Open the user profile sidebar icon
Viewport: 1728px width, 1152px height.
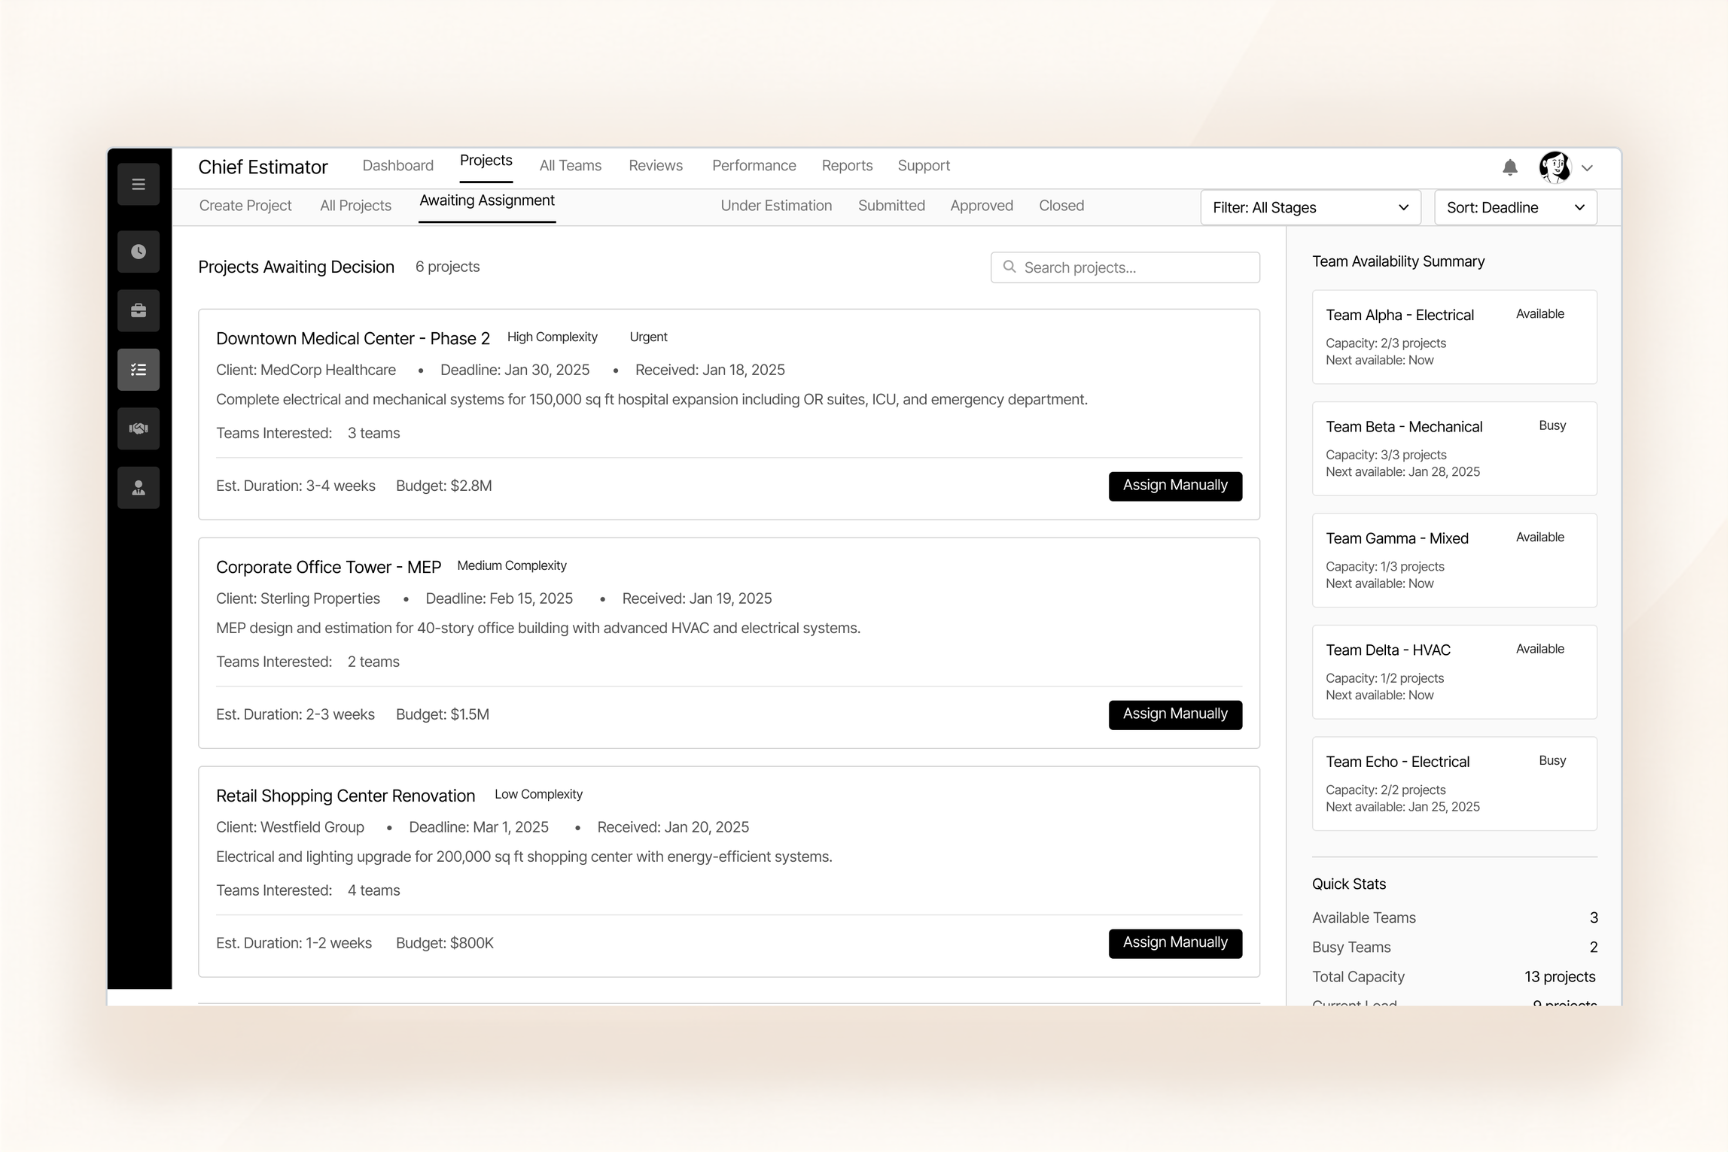[138, 488]
